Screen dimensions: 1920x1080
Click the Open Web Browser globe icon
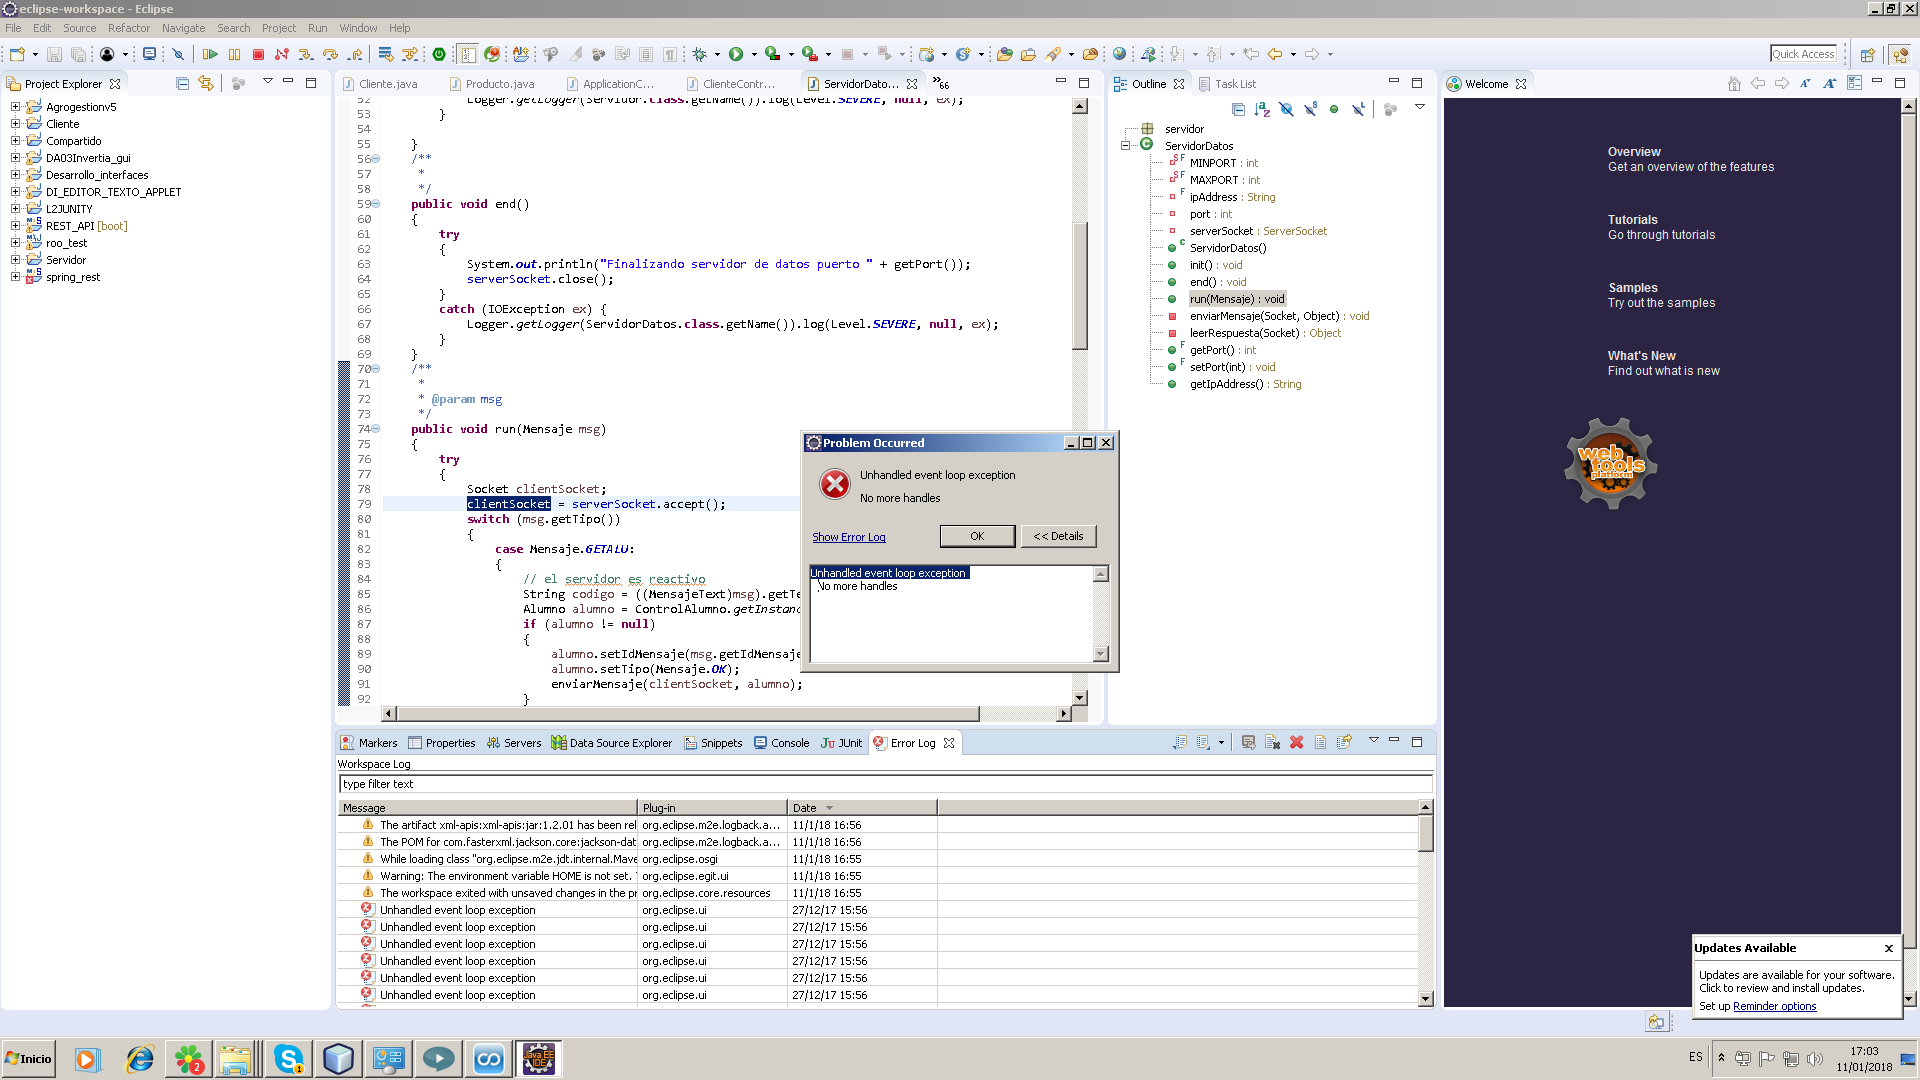coord(1119,55)
